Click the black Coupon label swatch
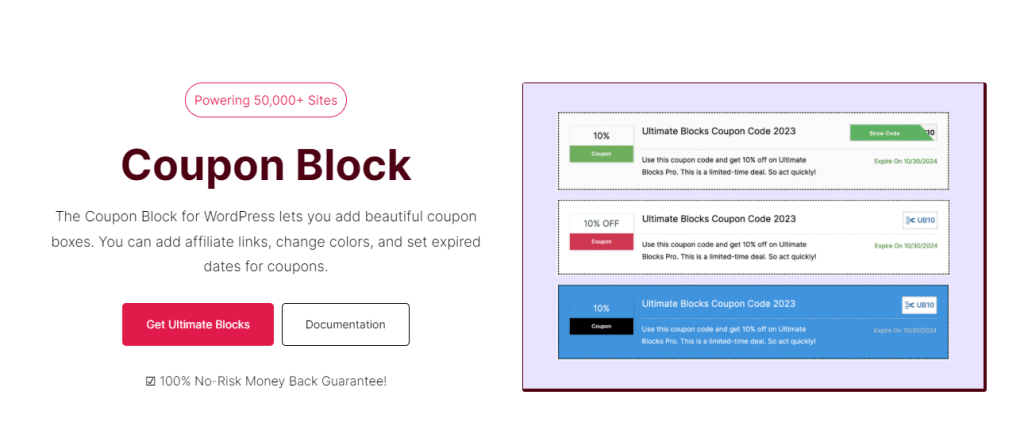The width and height of the screenshot is (1024, 441). pos(601,326)
